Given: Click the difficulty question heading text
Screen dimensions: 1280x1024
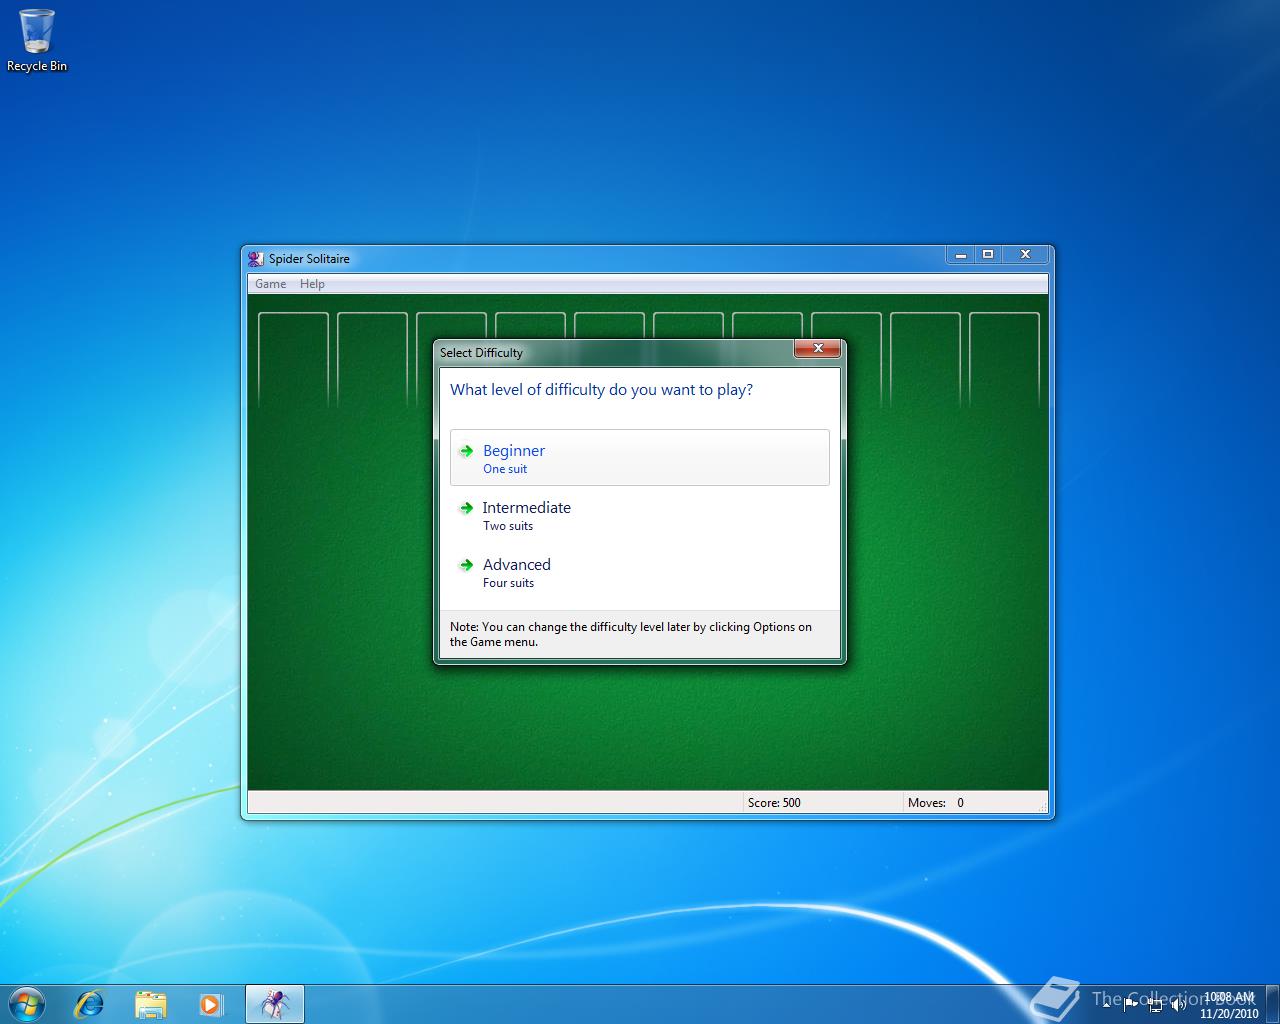Looking at the screenshot, I should click(601, 390).
